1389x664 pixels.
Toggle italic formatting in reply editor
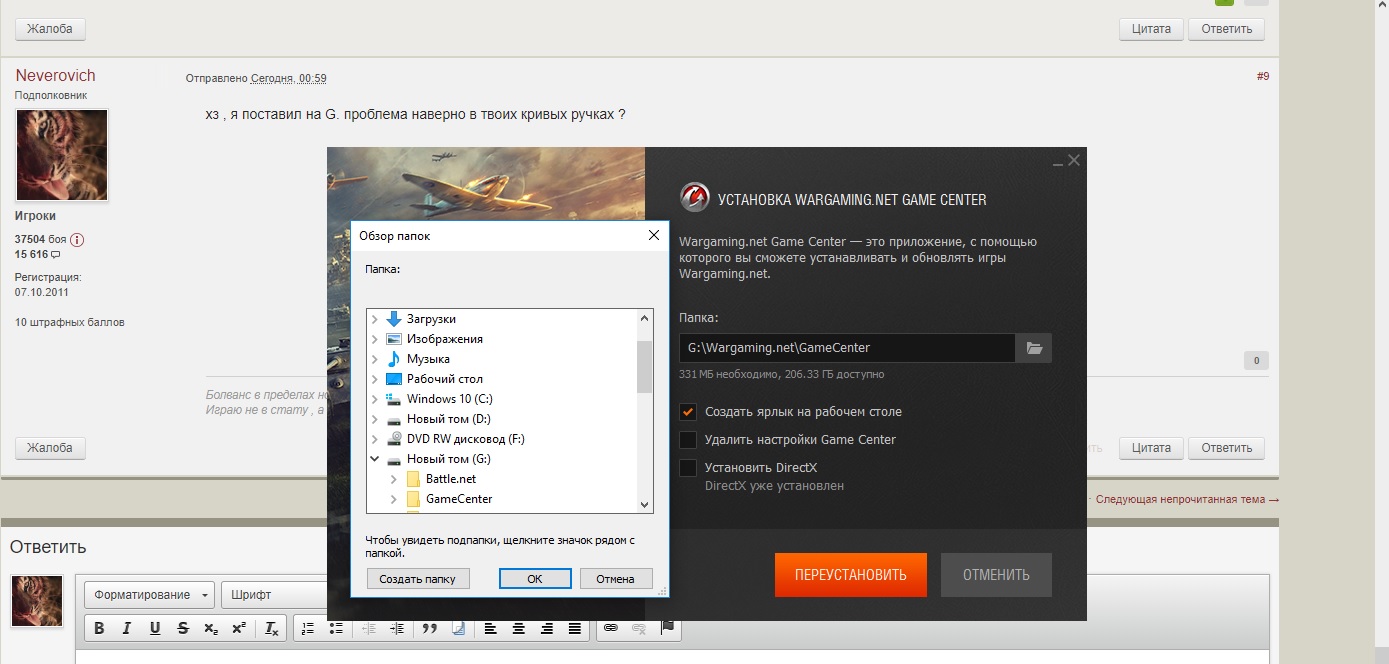click(x=127, y=628)
